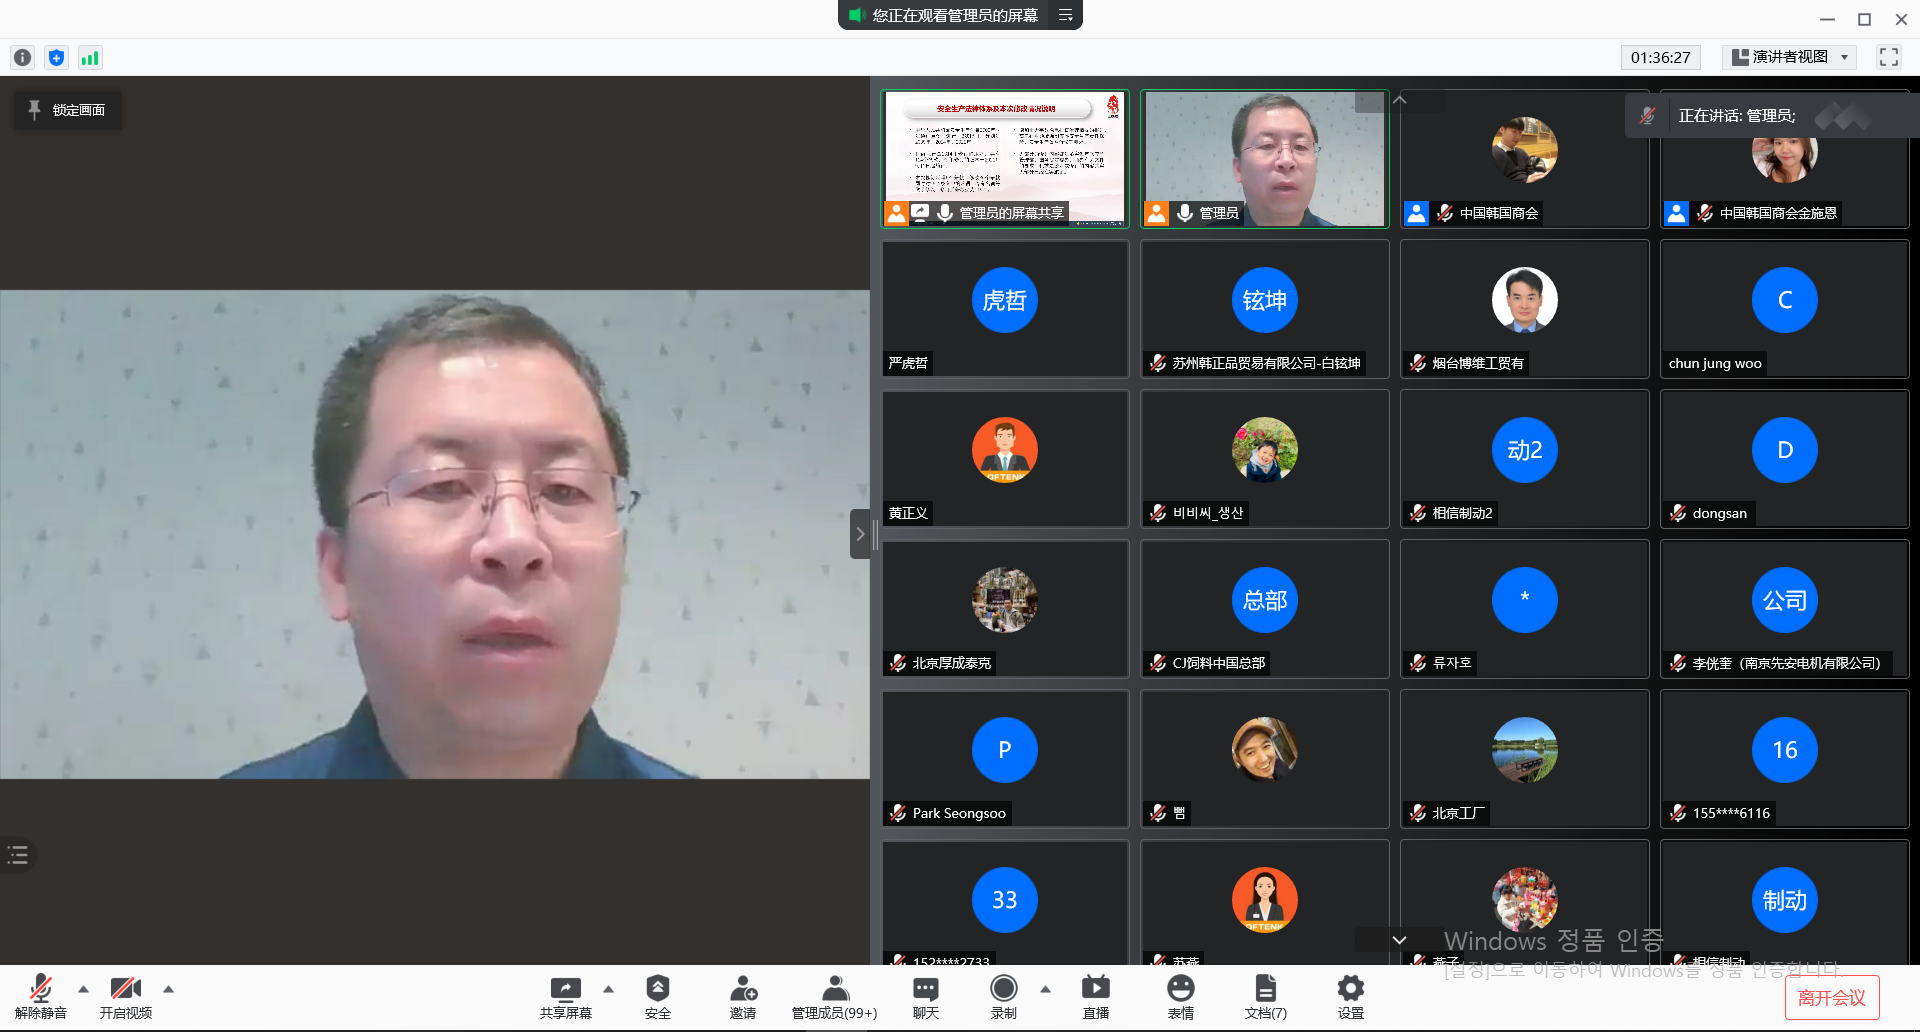Open 管理成员(99+) participants panel
Screen dimensions: 1920x1032
pyautogui.click(x=835, y=997)
